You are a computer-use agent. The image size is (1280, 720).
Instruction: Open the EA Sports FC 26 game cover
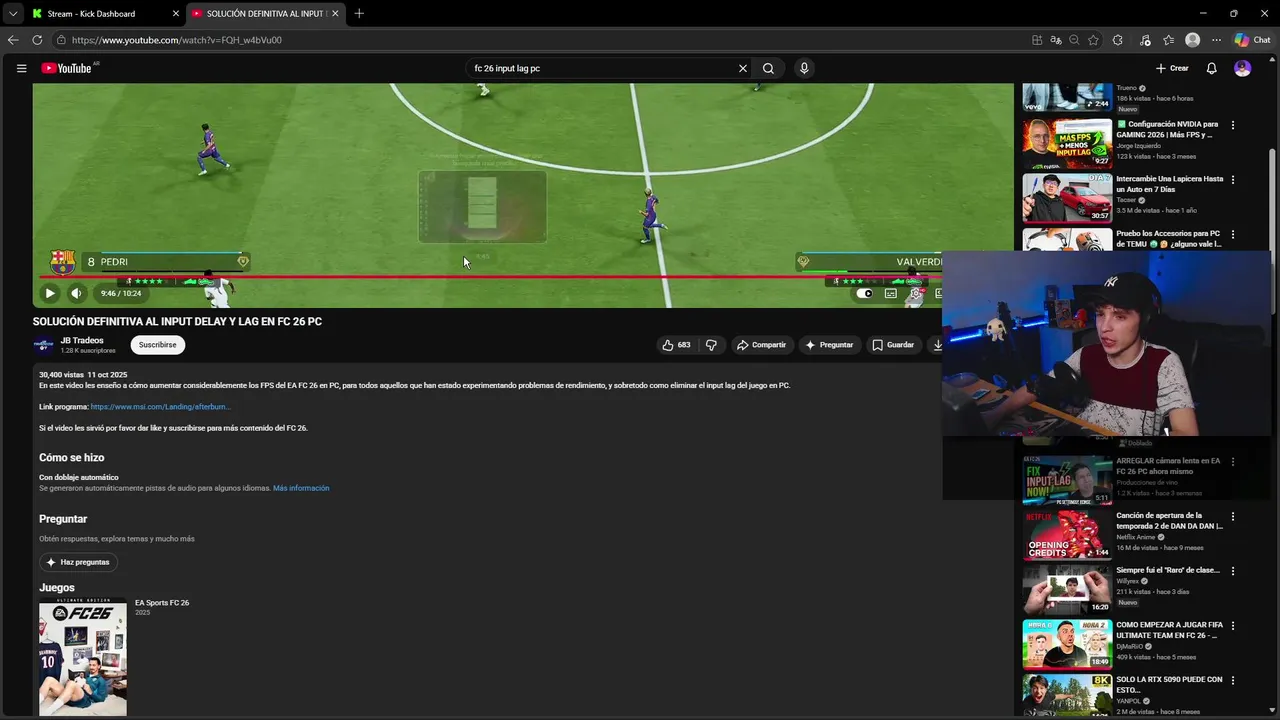(x=83, y=657)
